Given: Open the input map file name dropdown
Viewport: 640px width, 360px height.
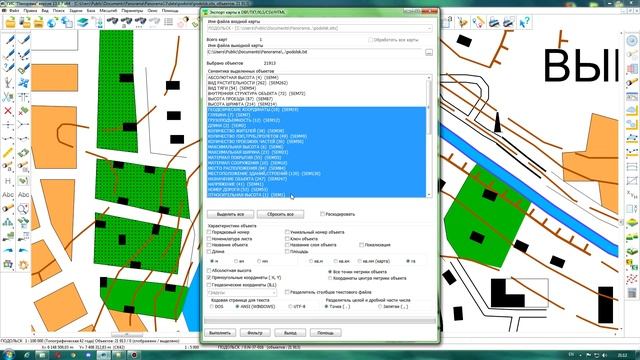Looking at the screenshot, I should coord(429,29).
